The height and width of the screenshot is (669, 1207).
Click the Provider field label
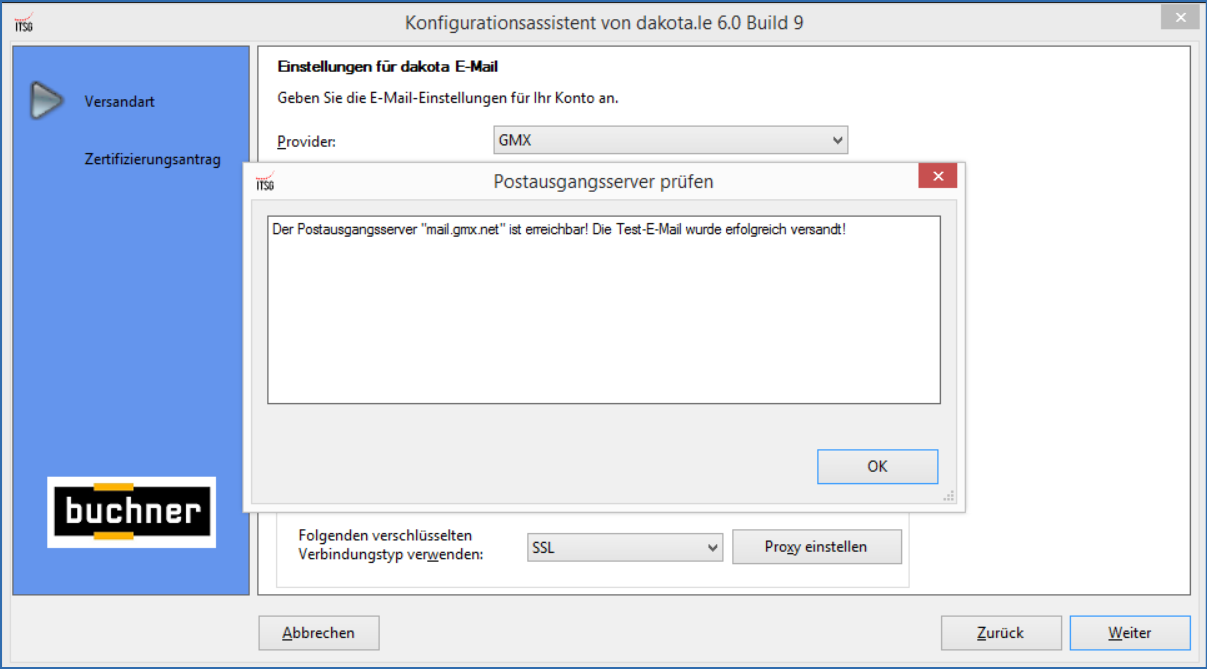(x=306, y=142)
